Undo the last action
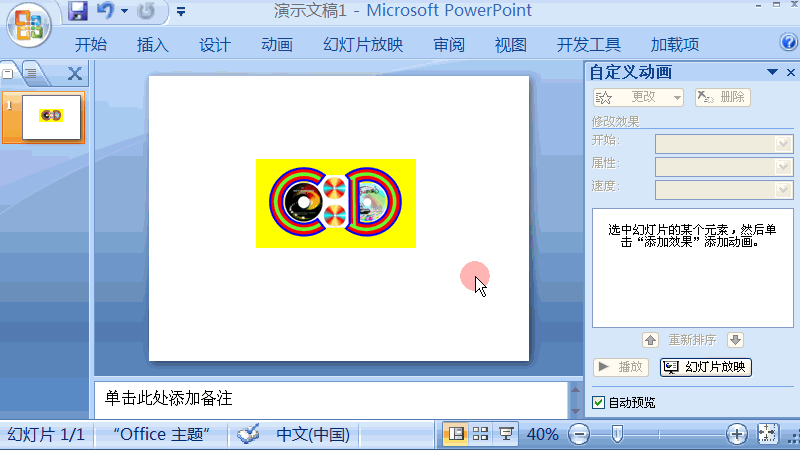 click(105, 10)
